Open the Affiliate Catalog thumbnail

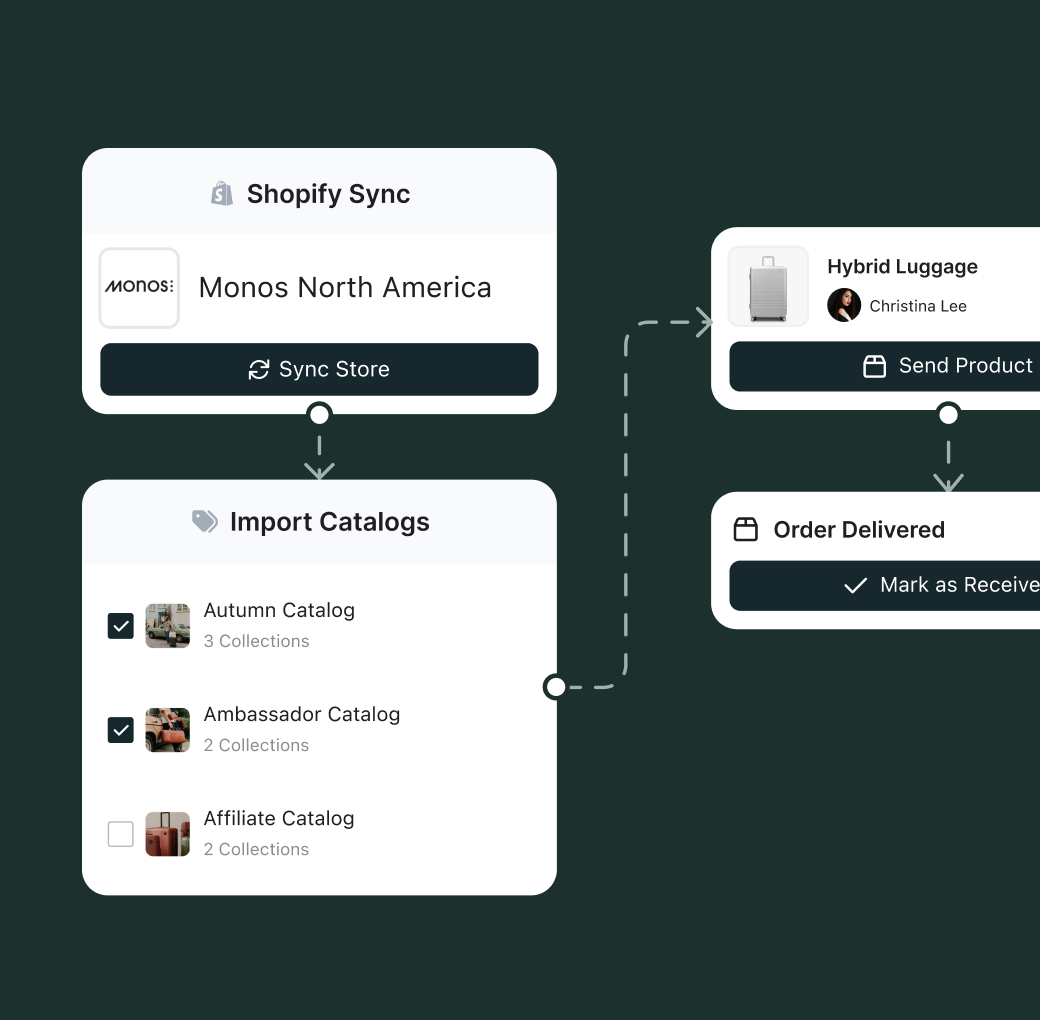point(168,834)
